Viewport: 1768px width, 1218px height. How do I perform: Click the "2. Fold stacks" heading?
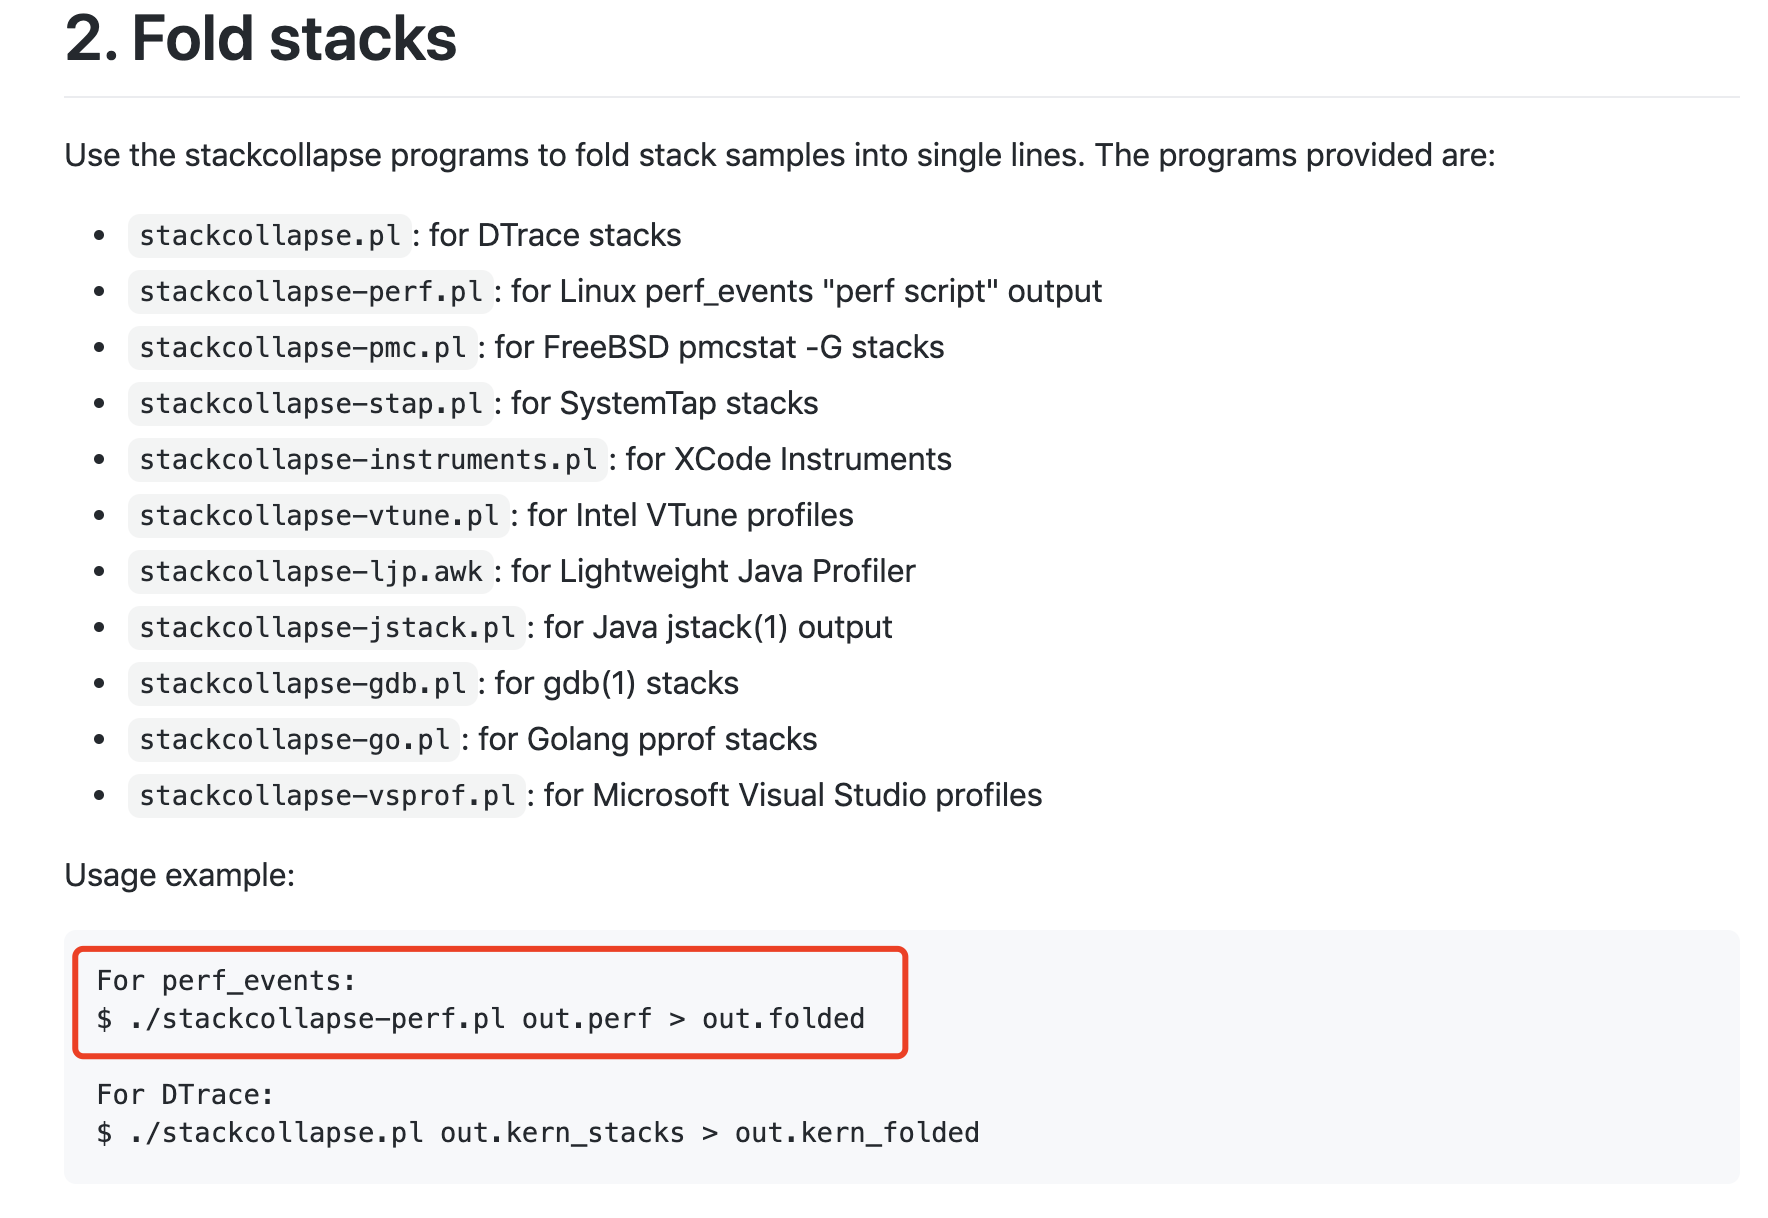(260, 40)
